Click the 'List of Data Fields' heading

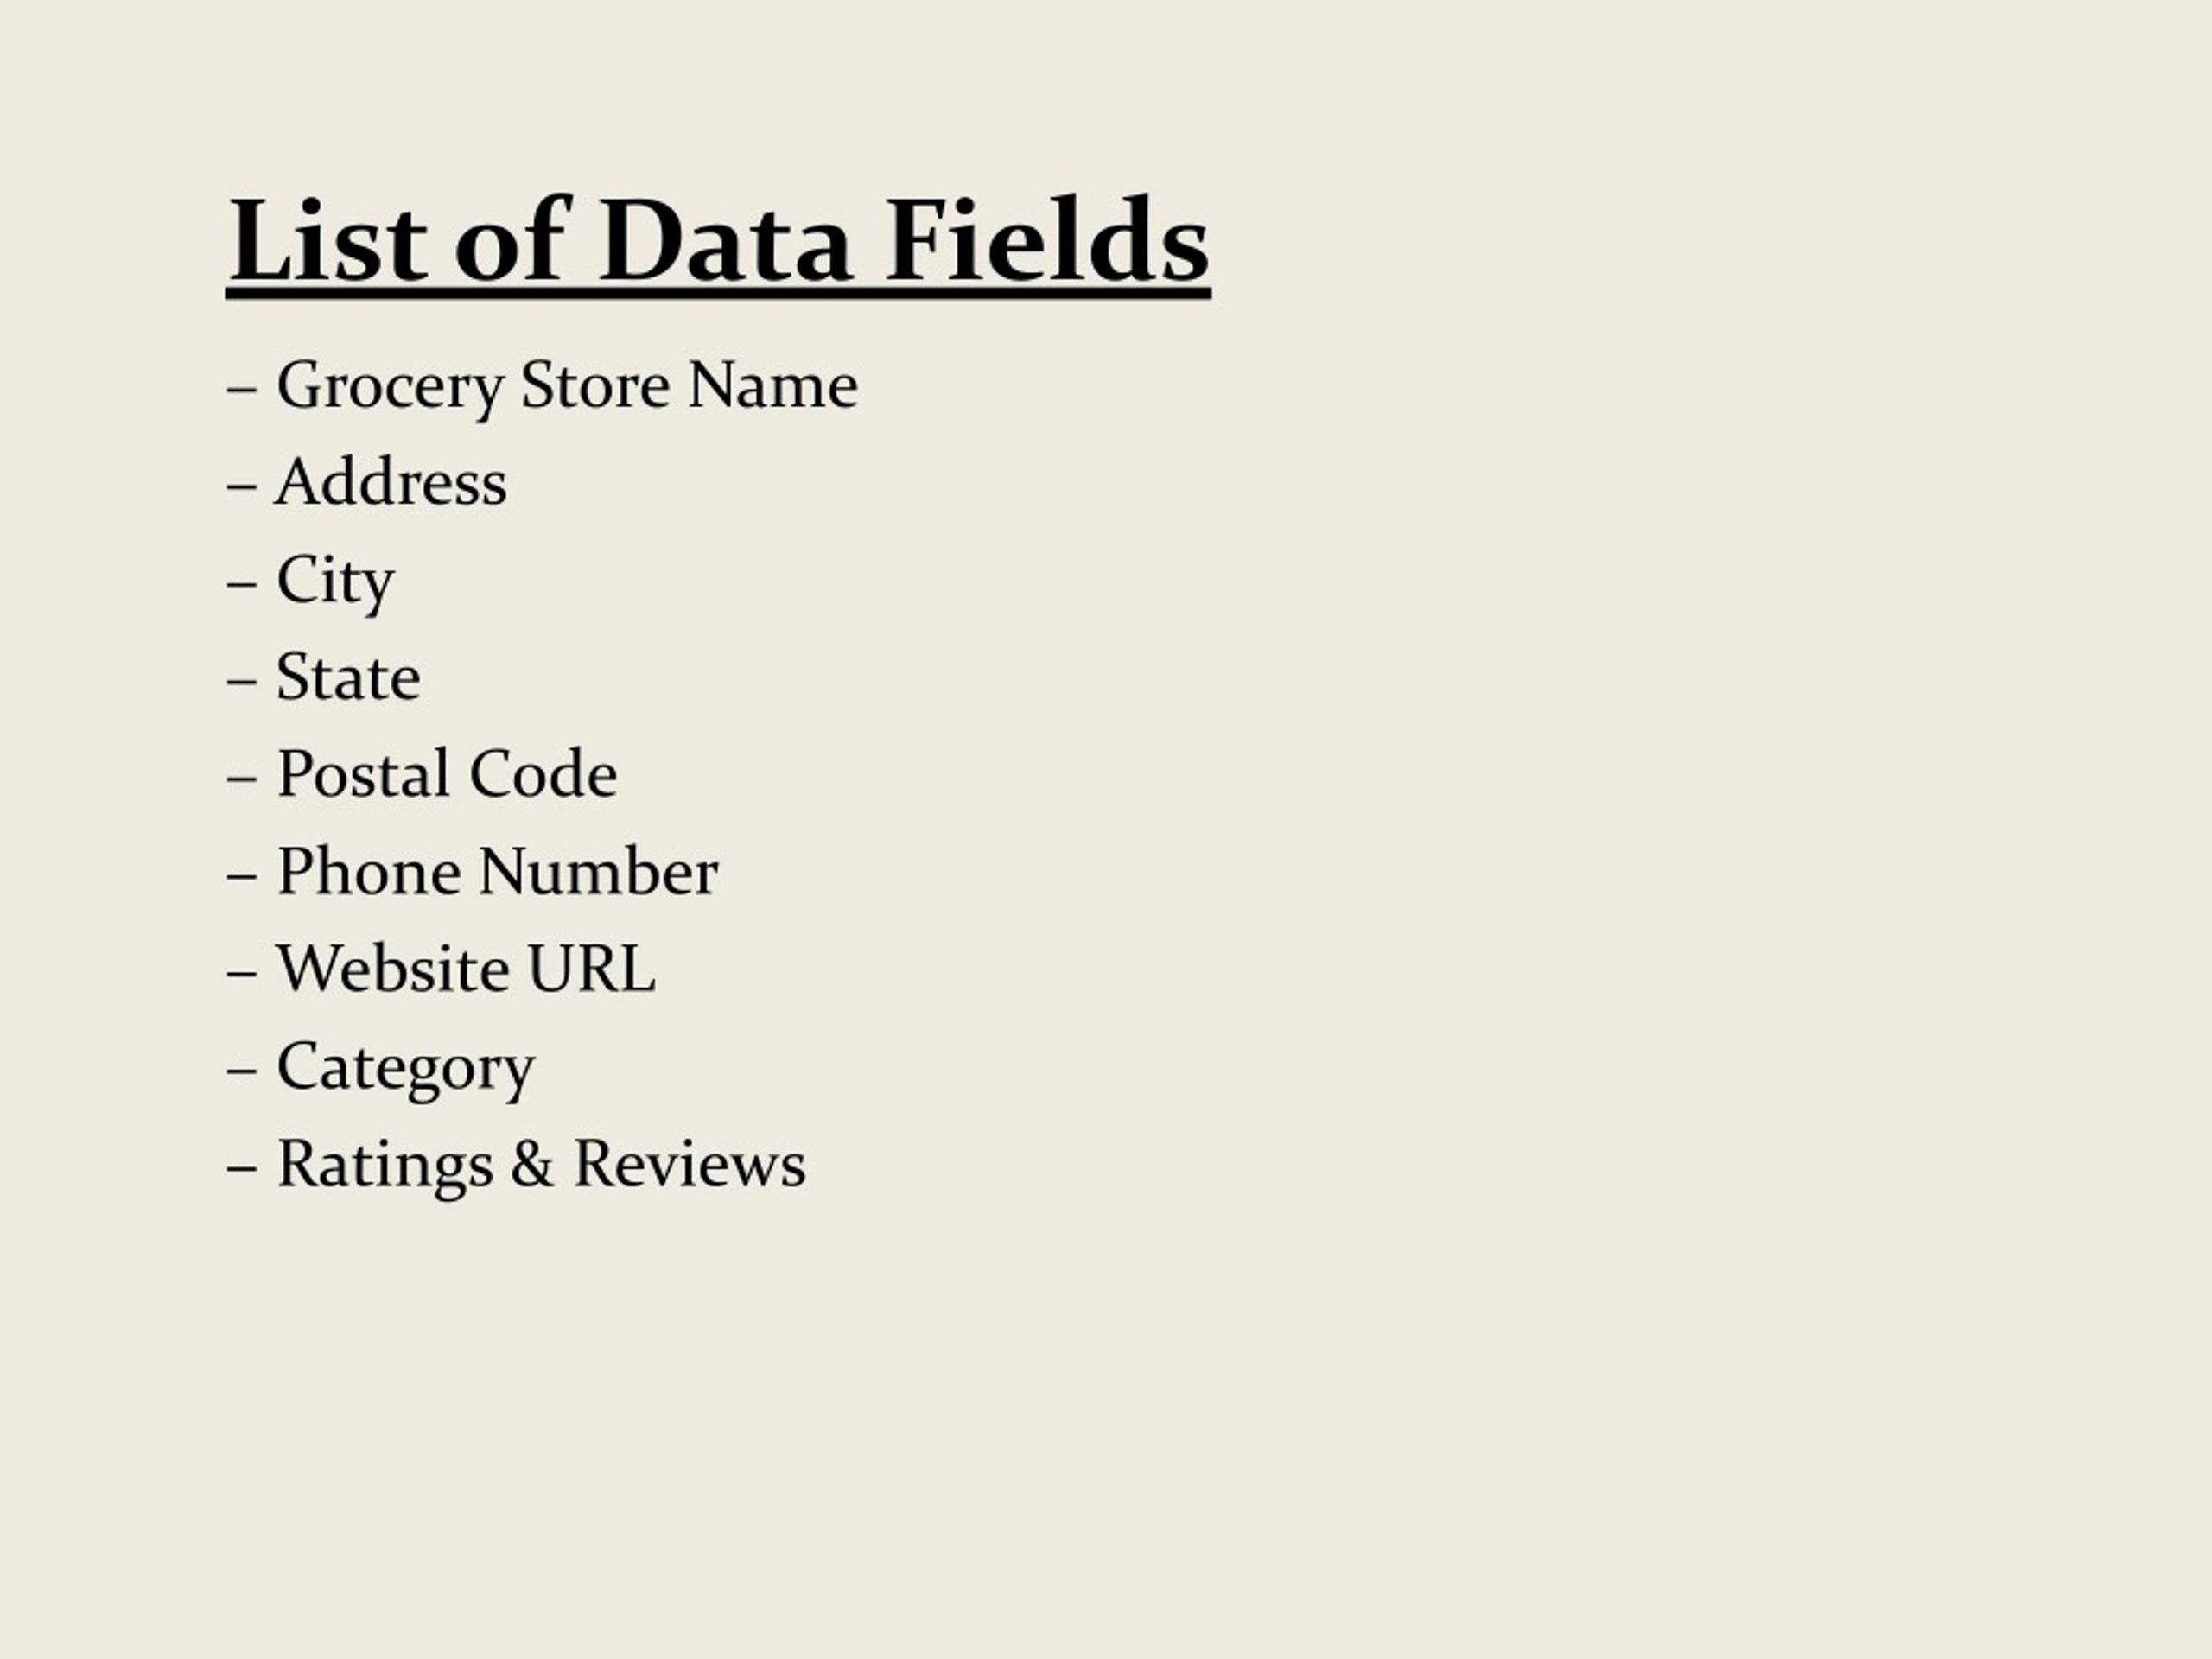point(718,243)
